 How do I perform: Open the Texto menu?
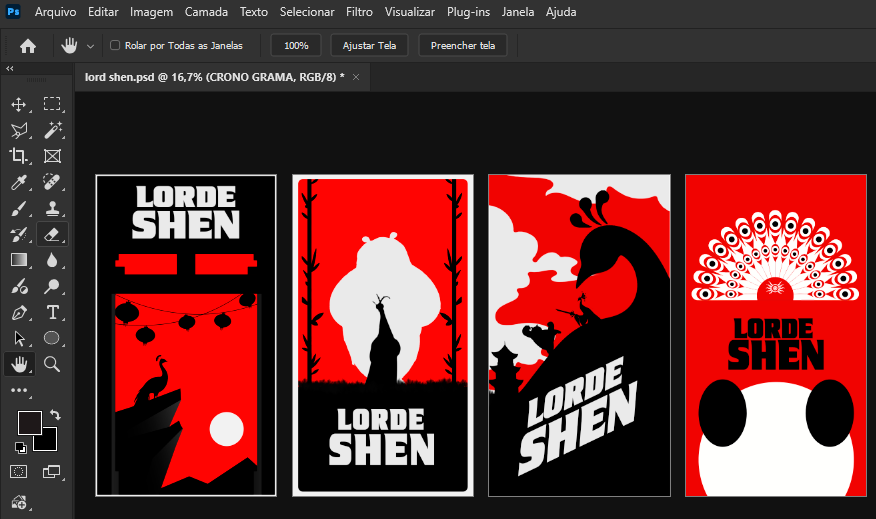click(254, 12)
